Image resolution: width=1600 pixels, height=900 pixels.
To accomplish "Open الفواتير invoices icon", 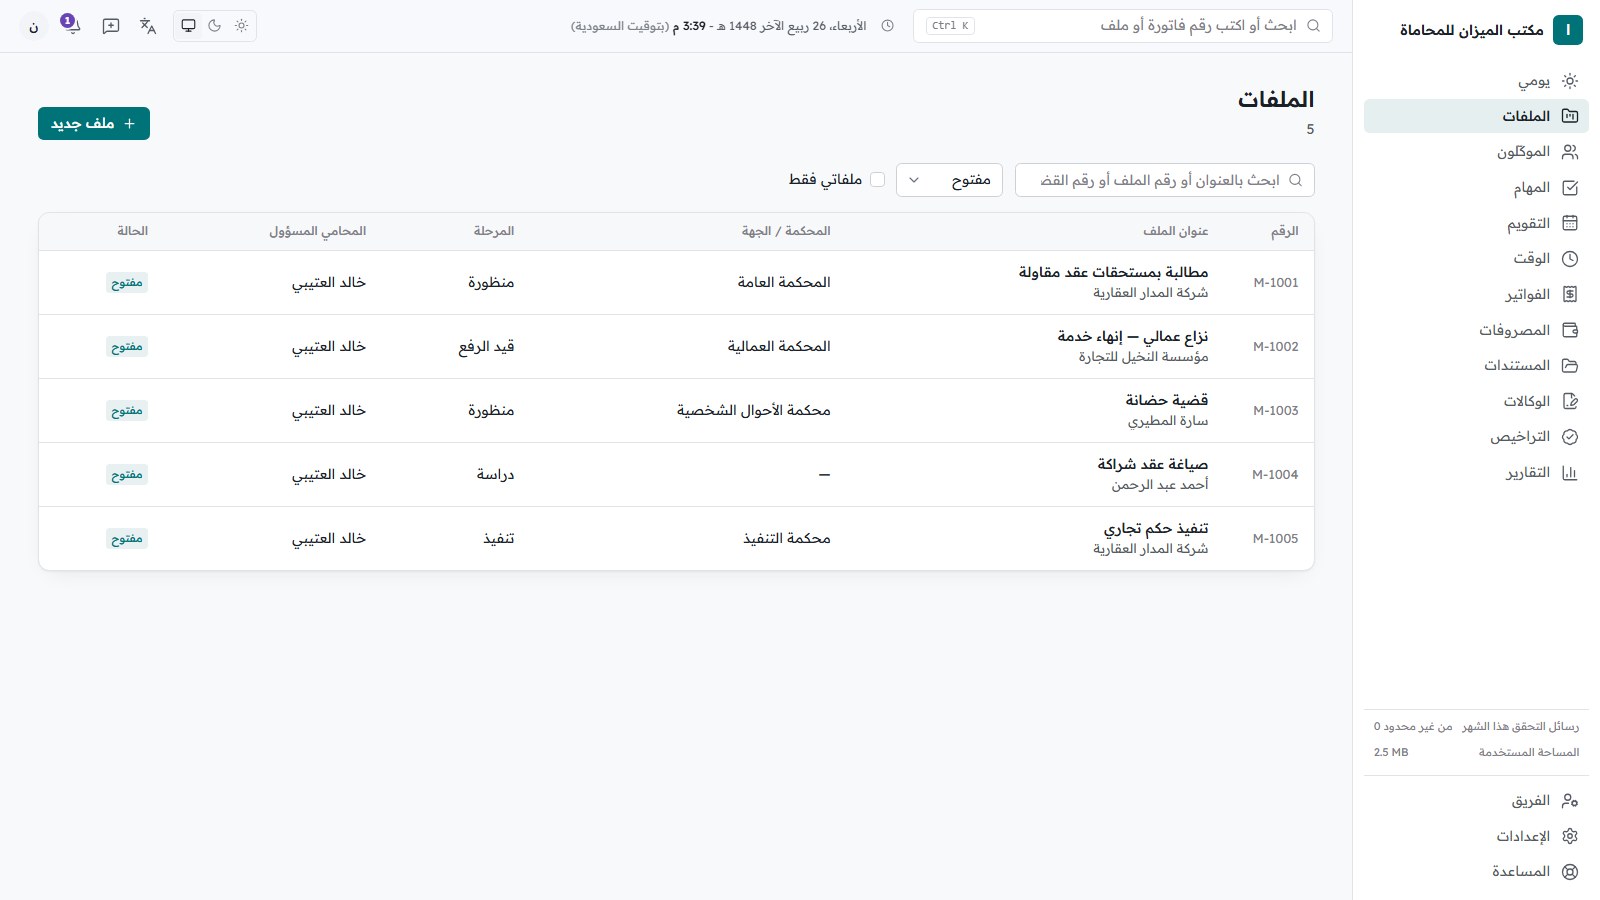I will click(1570, 294).
